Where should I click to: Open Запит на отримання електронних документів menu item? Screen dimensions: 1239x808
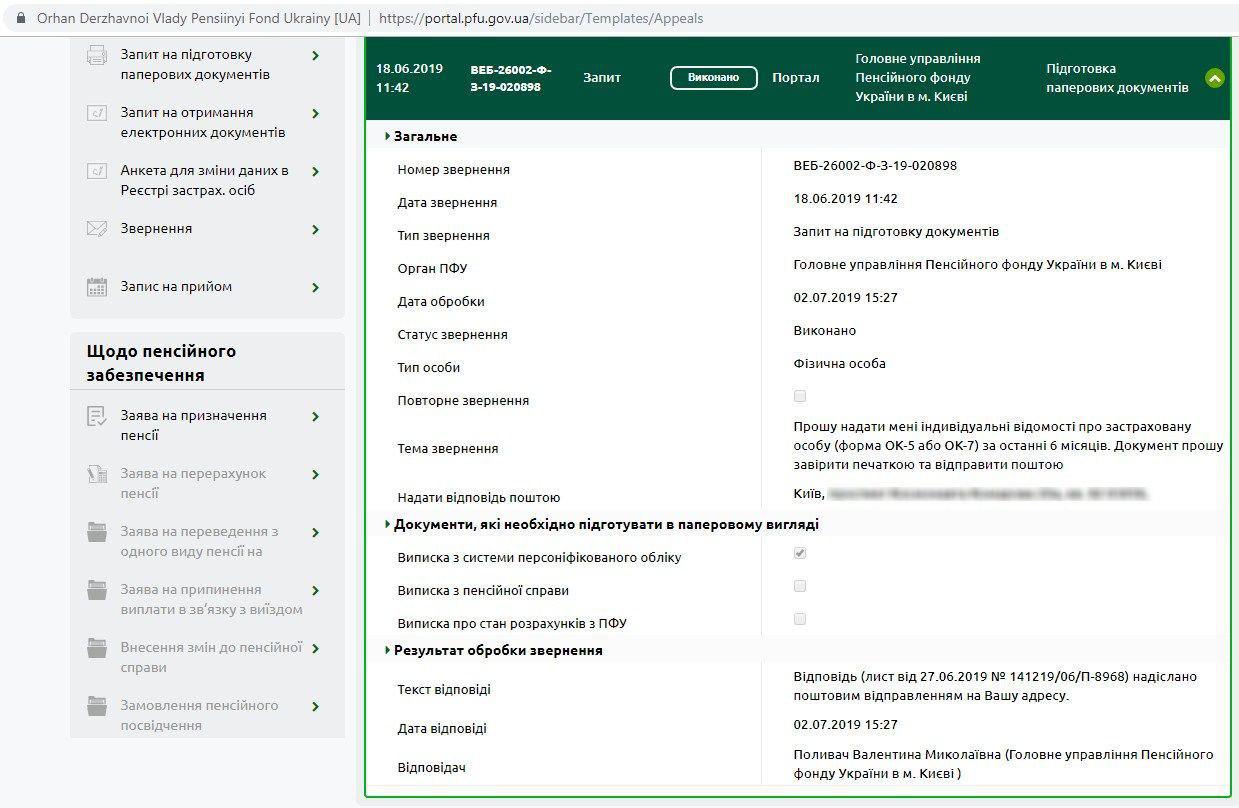[203, 123]
